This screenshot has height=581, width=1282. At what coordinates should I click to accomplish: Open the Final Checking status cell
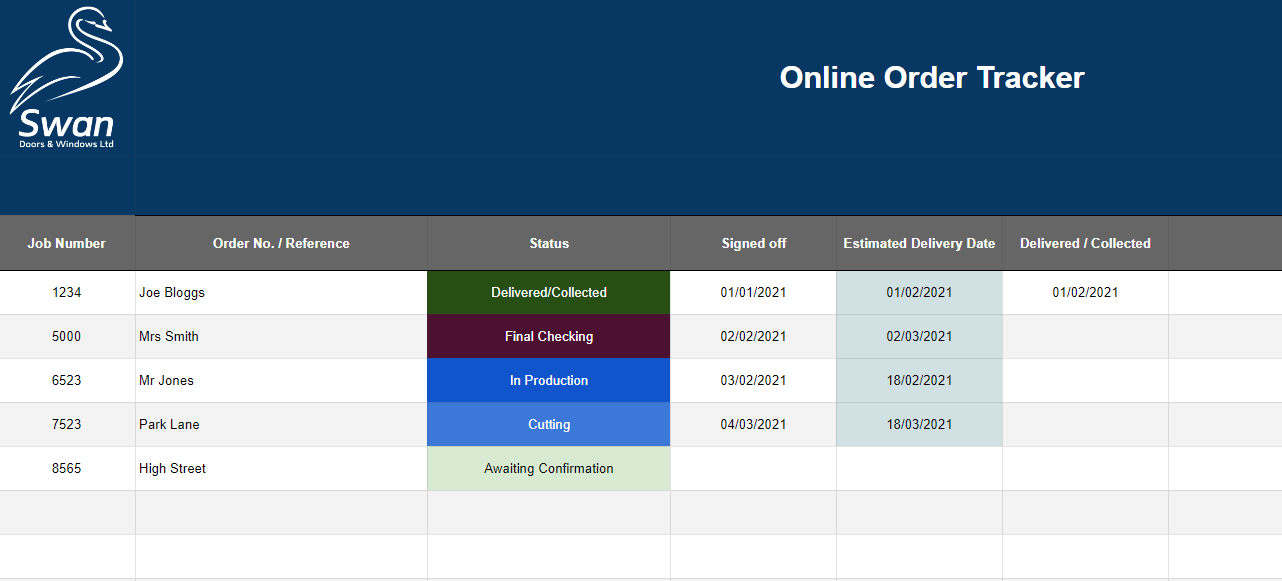pos(549,337)
